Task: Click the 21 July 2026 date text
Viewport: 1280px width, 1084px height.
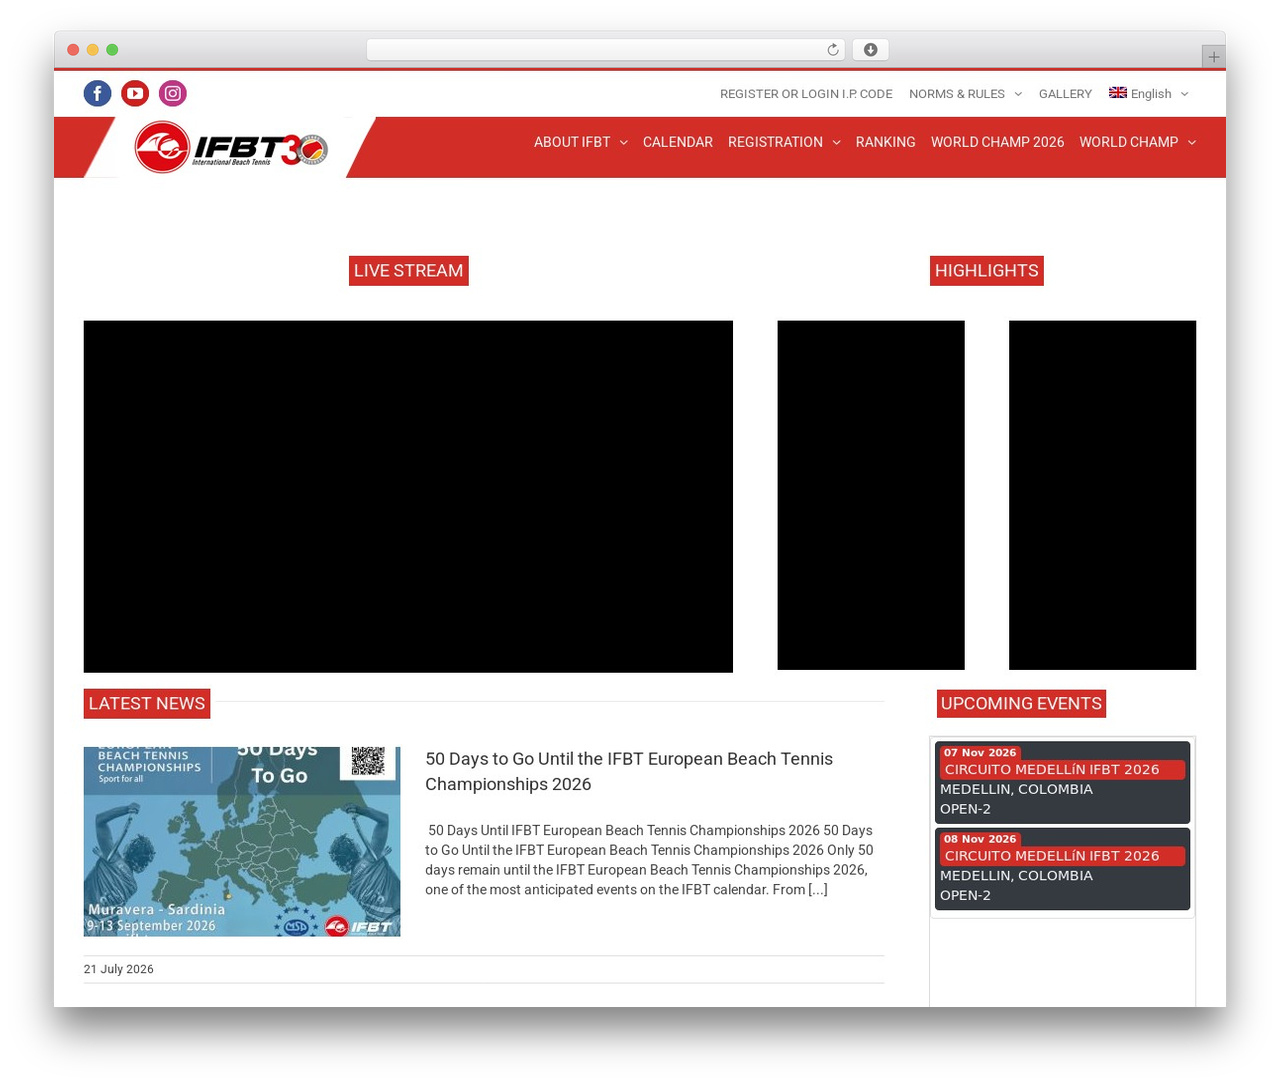Action: pos(119,969)
